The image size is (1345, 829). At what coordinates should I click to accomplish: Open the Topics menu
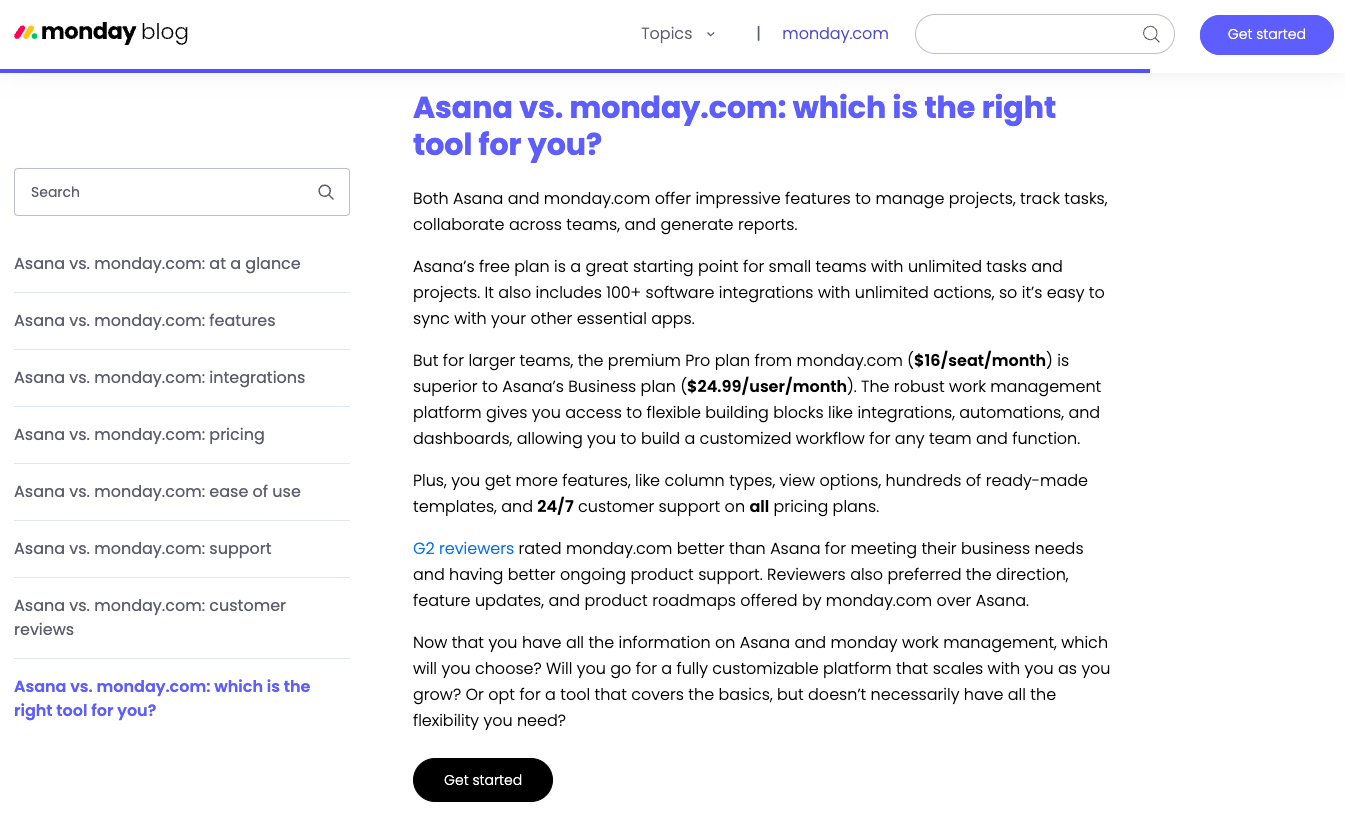tap(667, 34)
